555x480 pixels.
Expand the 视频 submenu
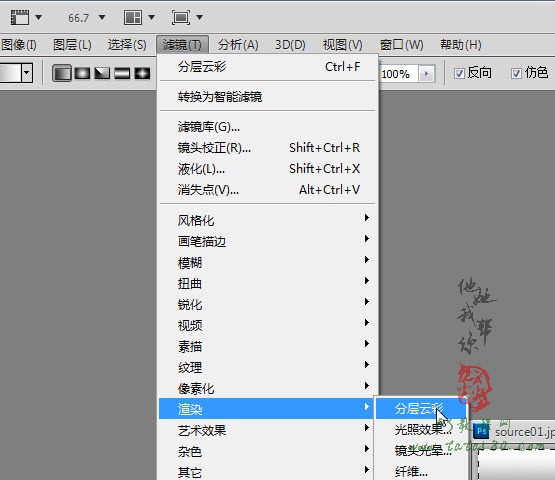[x=268, y=325]
